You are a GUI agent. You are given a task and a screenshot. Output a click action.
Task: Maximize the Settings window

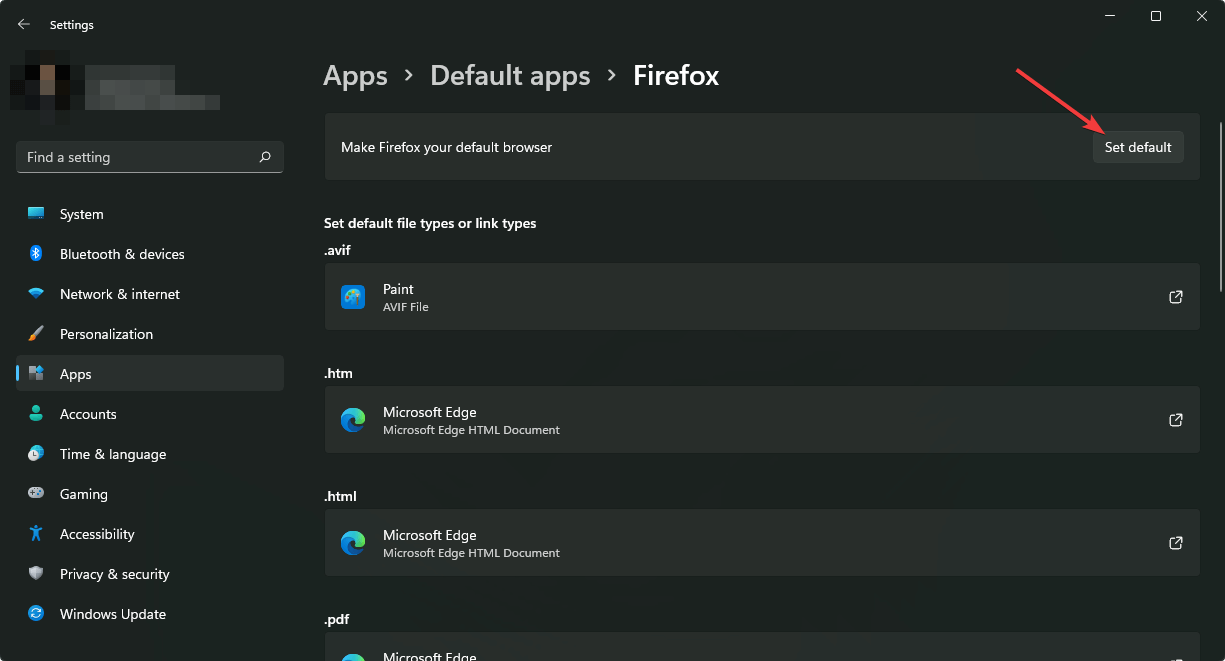point(1155,16)
